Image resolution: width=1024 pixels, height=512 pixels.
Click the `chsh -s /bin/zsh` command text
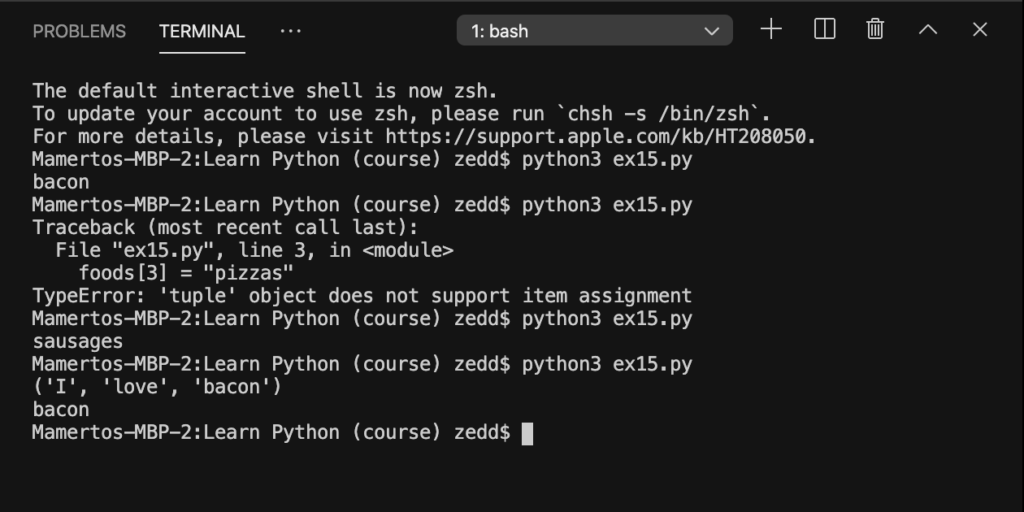660,114
